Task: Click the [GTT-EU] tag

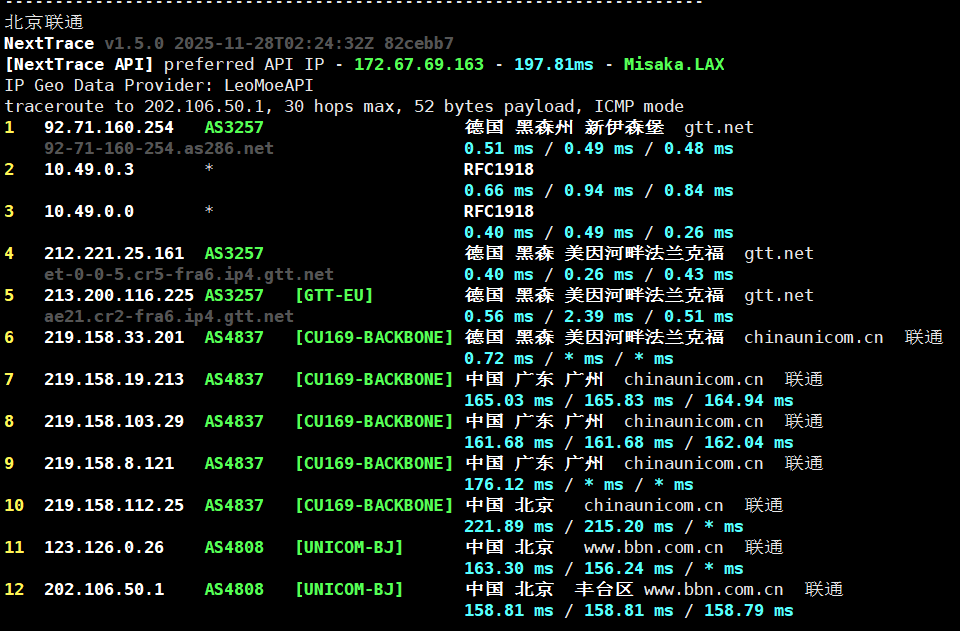Action: coord(334,296)
